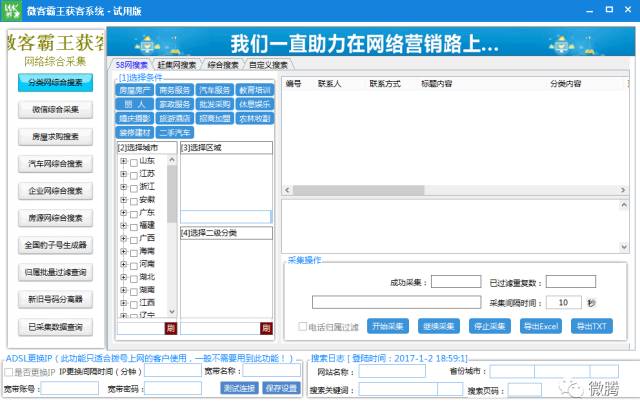Open 微信综合采集 from the sidebar
The image size is (640, 417).
tap(56, 110)
